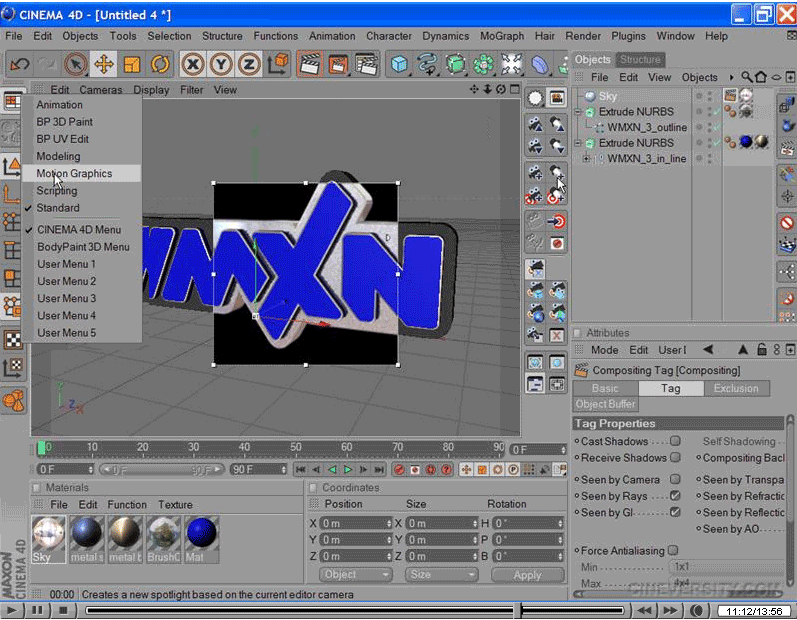Toggle the attributes lock icon

coord(761,350)
